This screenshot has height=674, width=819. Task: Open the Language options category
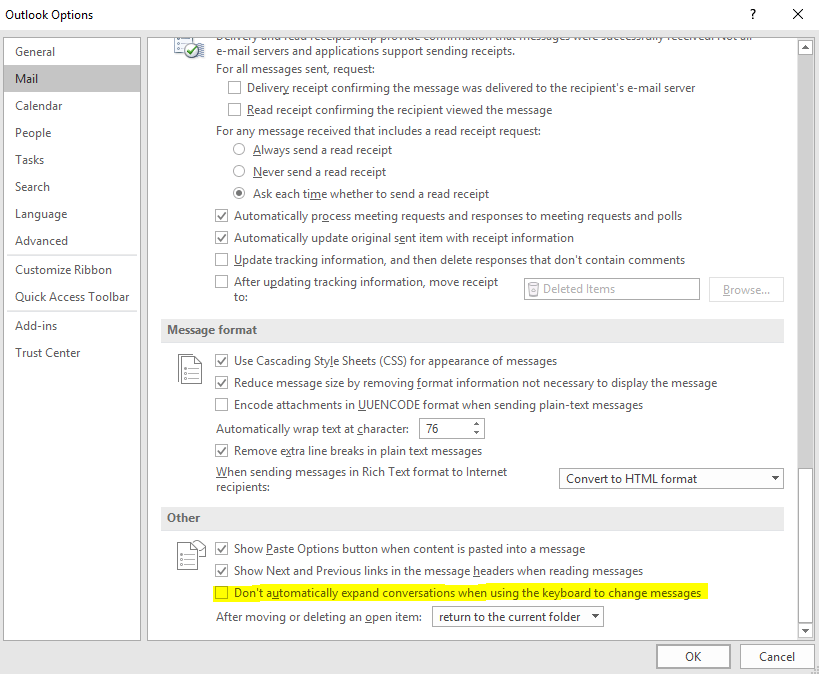72,214
